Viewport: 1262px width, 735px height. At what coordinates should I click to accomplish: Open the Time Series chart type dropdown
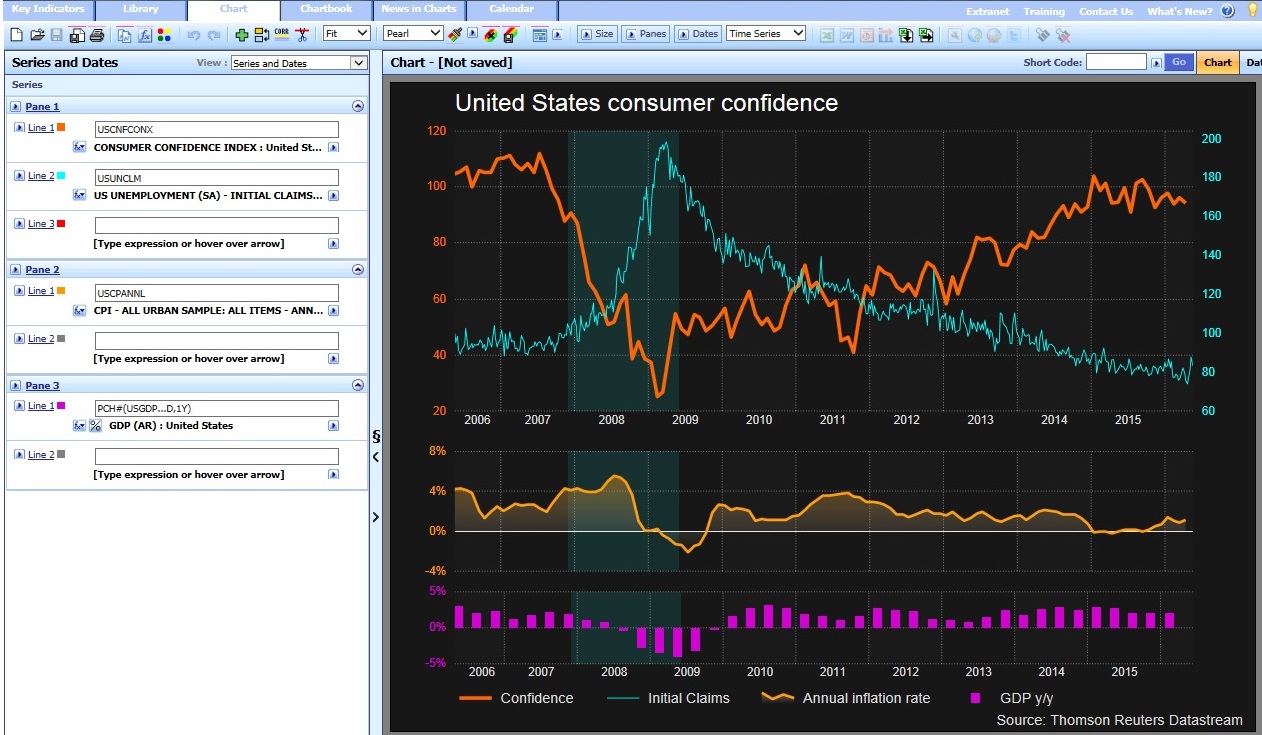click(x=766, y=34)
